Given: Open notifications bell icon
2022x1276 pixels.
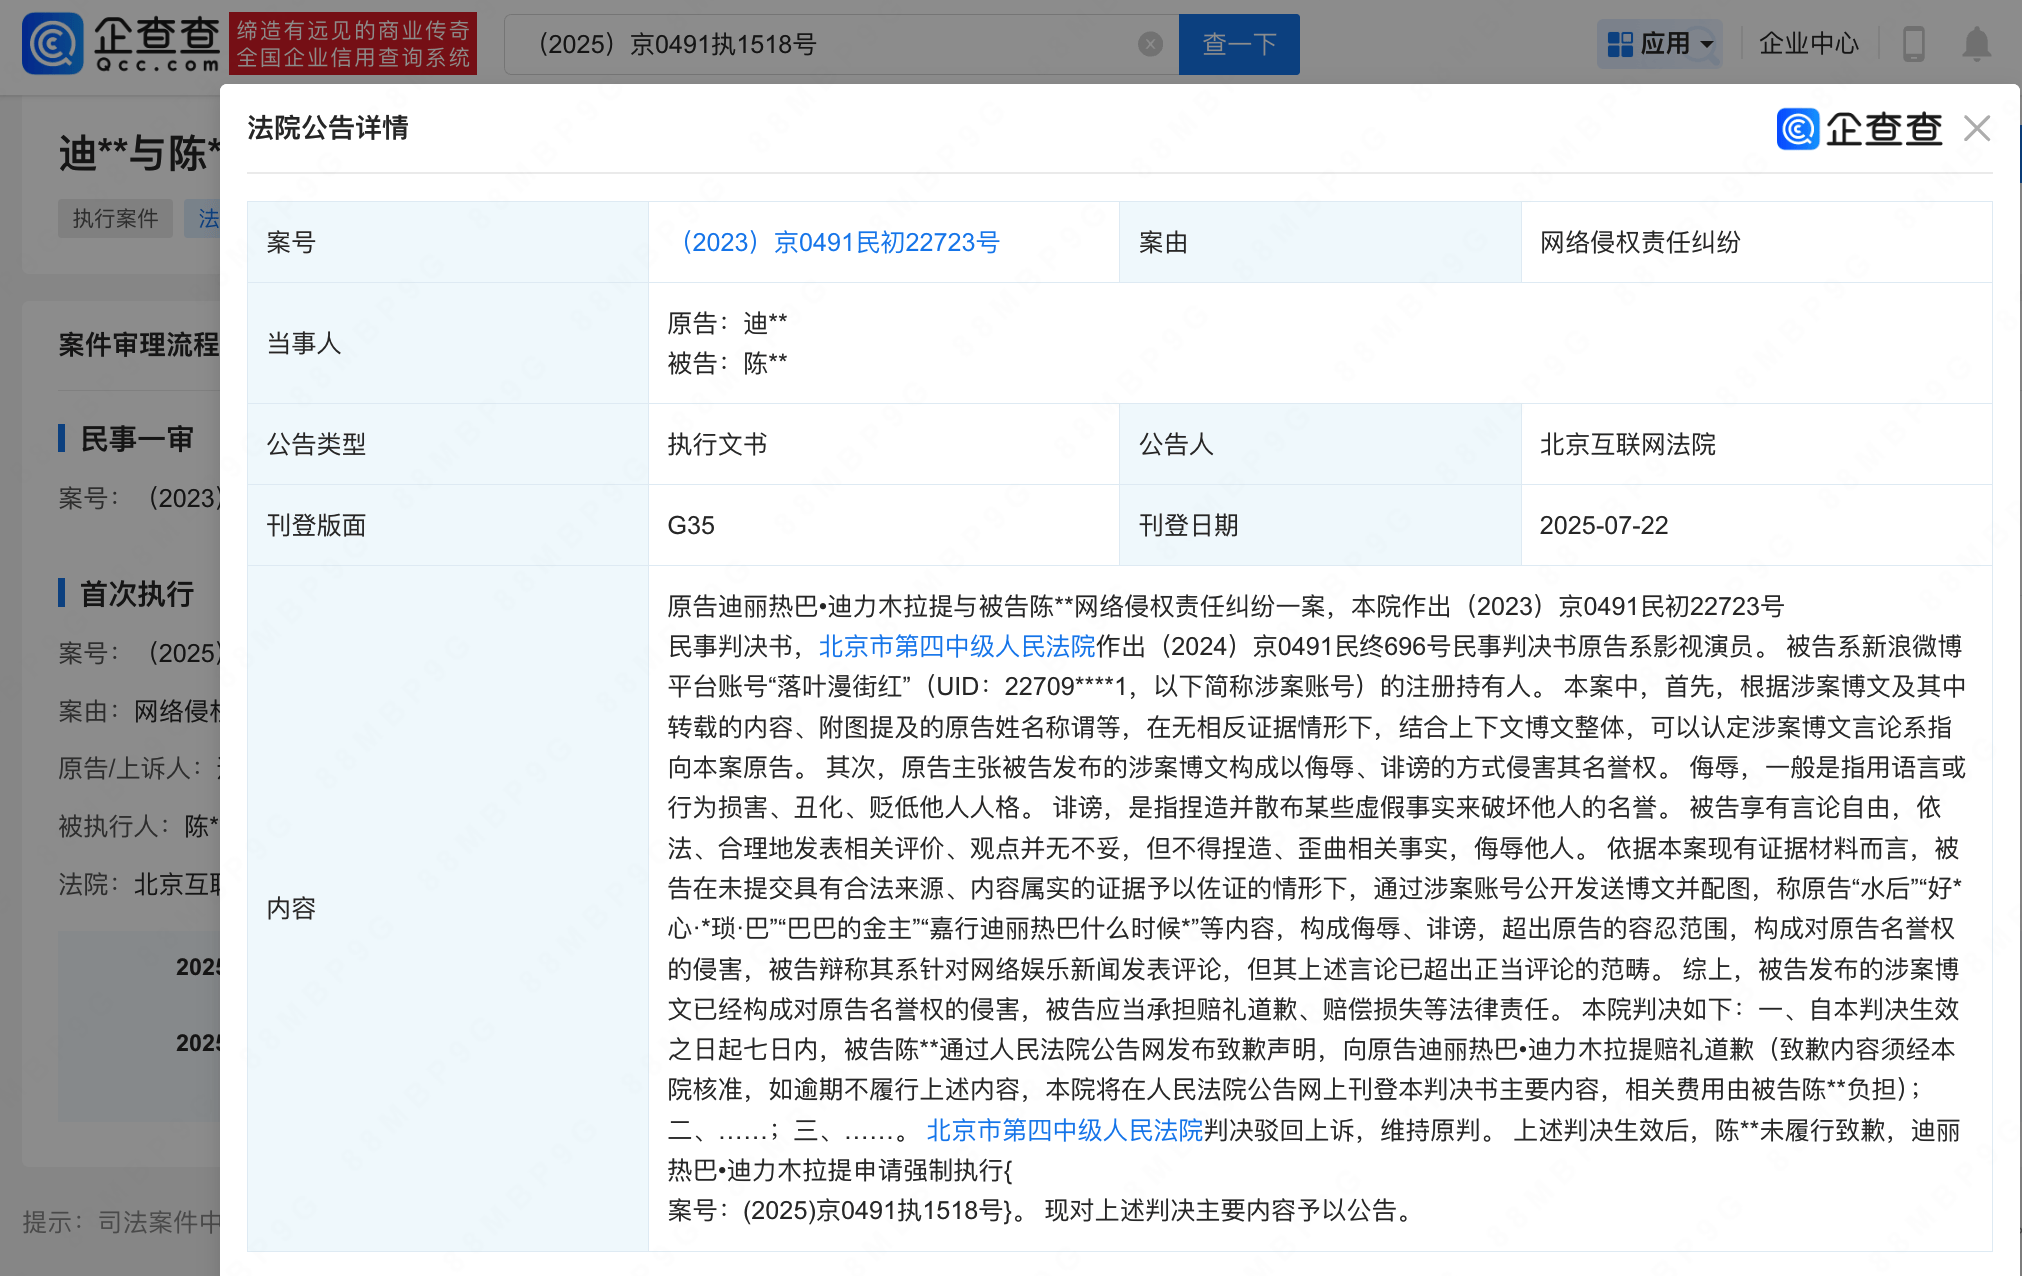Looking at the screenshot, I should click(x=1976, y=44).
